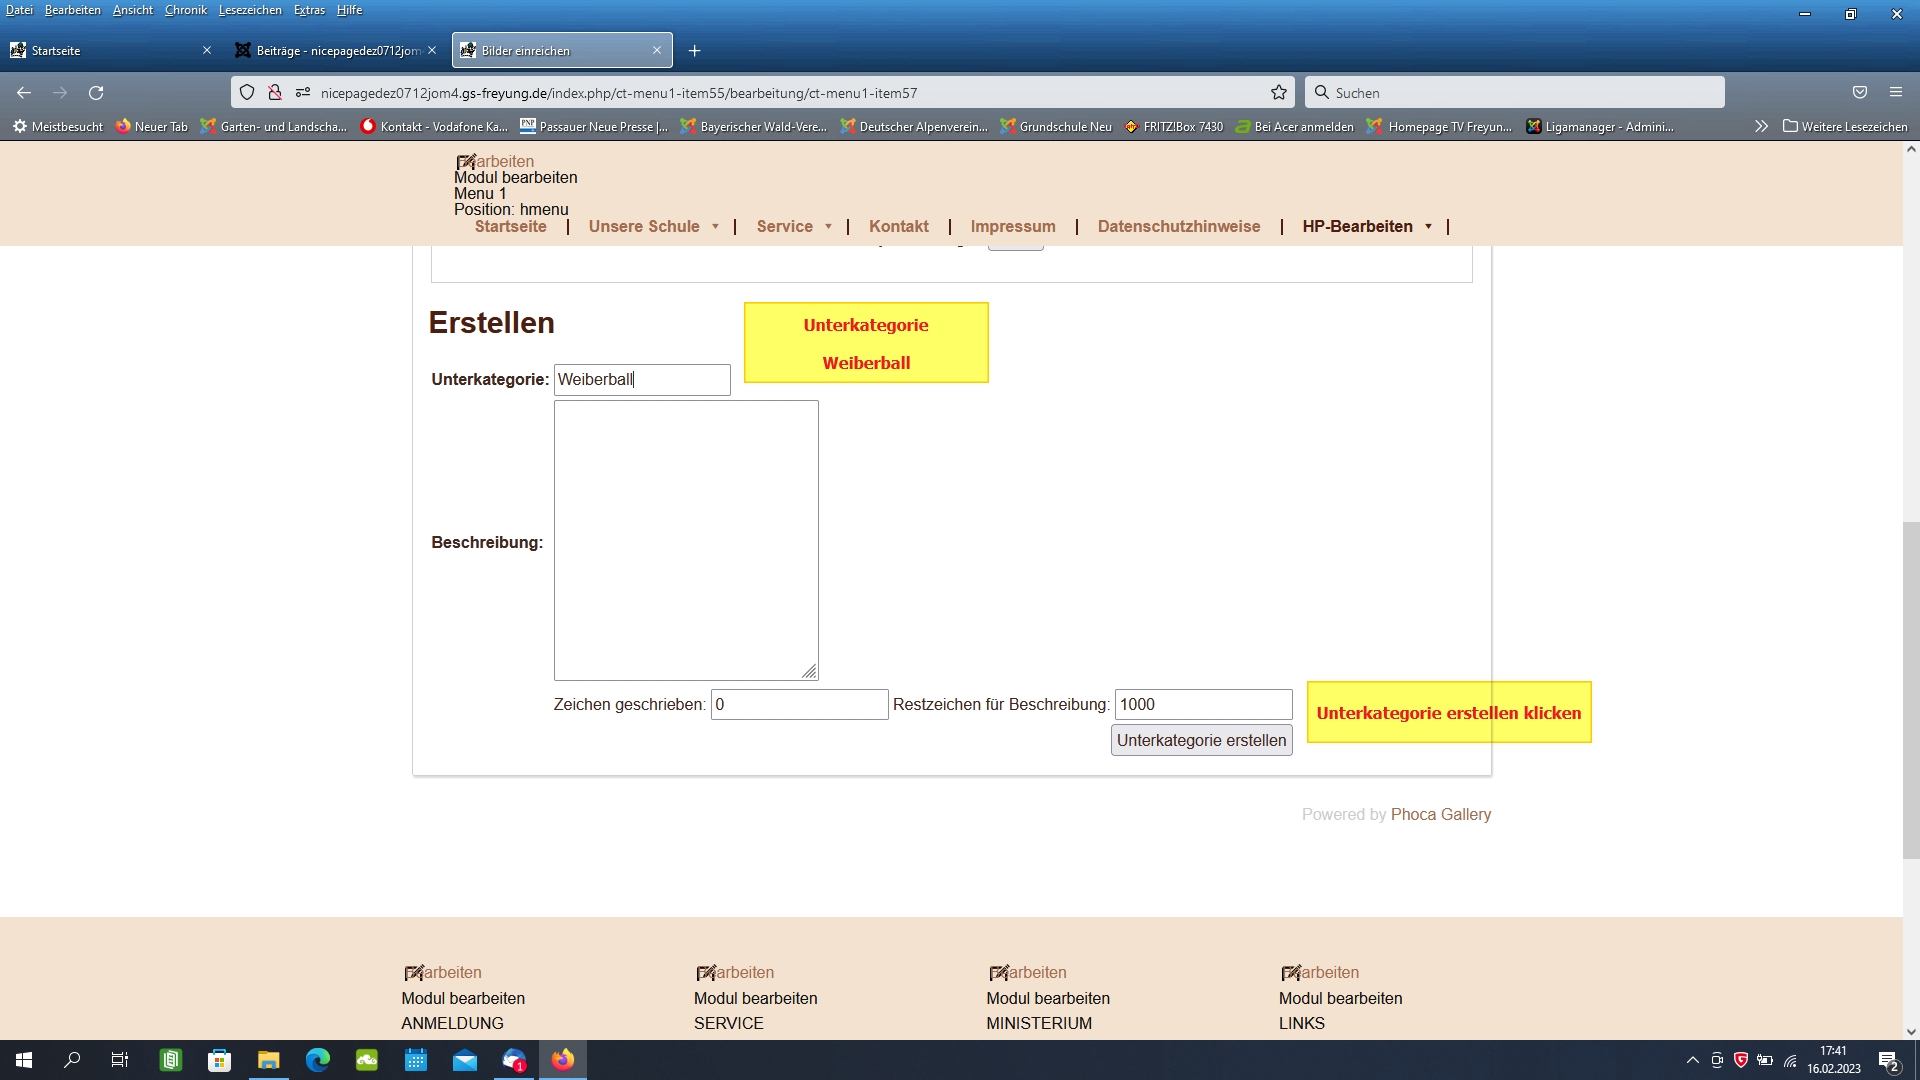The image size is (1920, 1080).
Task: Show more bookmarks with the chevron
Action: (1761, 127)
